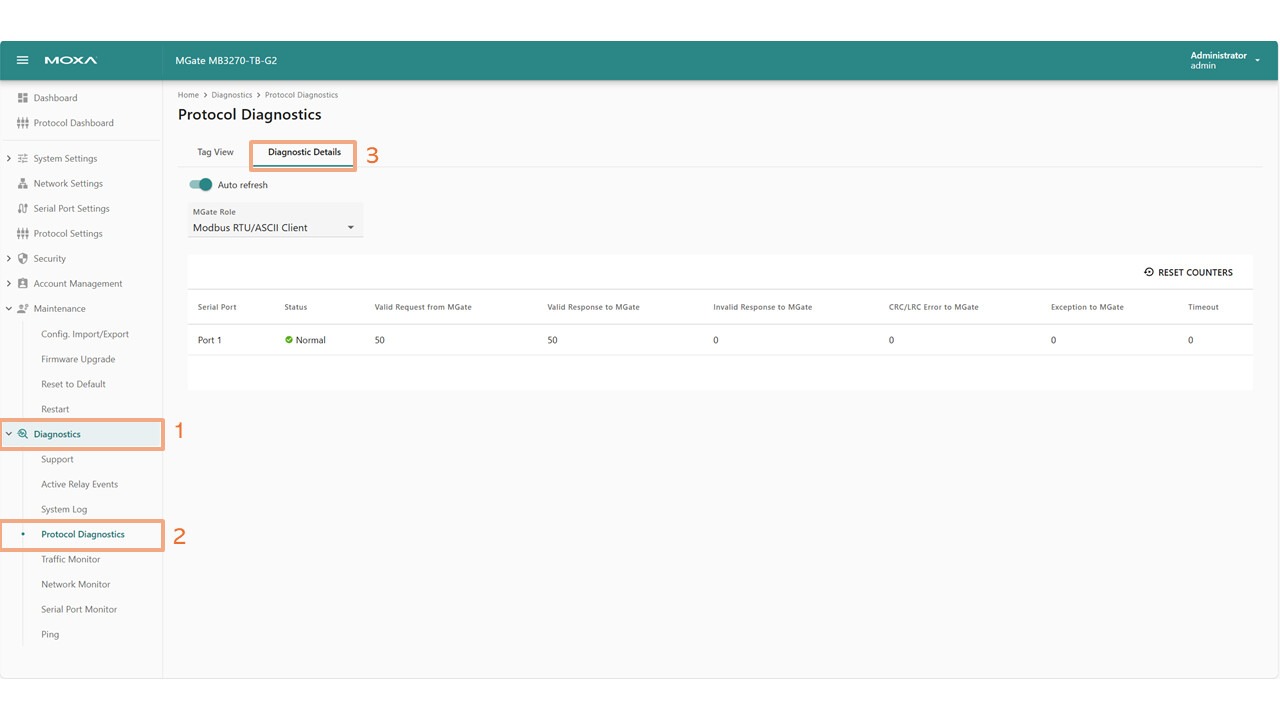The width and height of the screenshot is (1280, 720).
Task: Click the Dashboard grid icon
Action: point(23,98)
